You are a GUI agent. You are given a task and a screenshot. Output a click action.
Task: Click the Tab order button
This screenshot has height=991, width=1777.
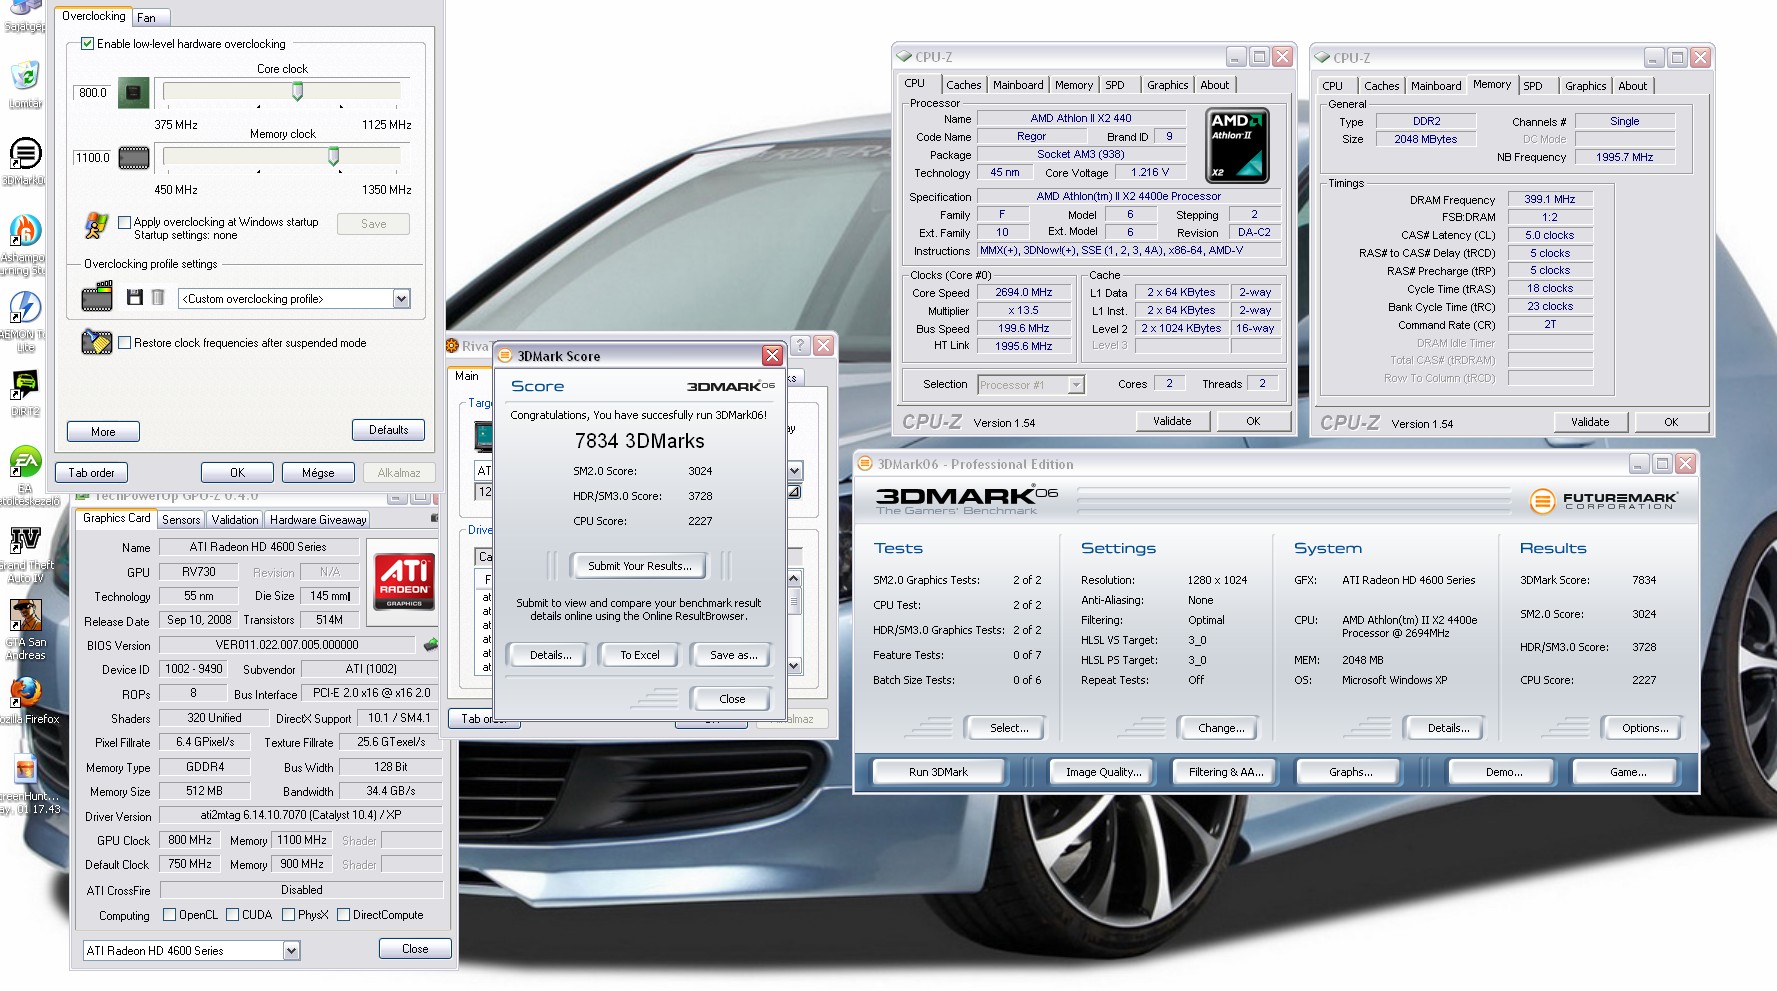[x=91, y=473]
